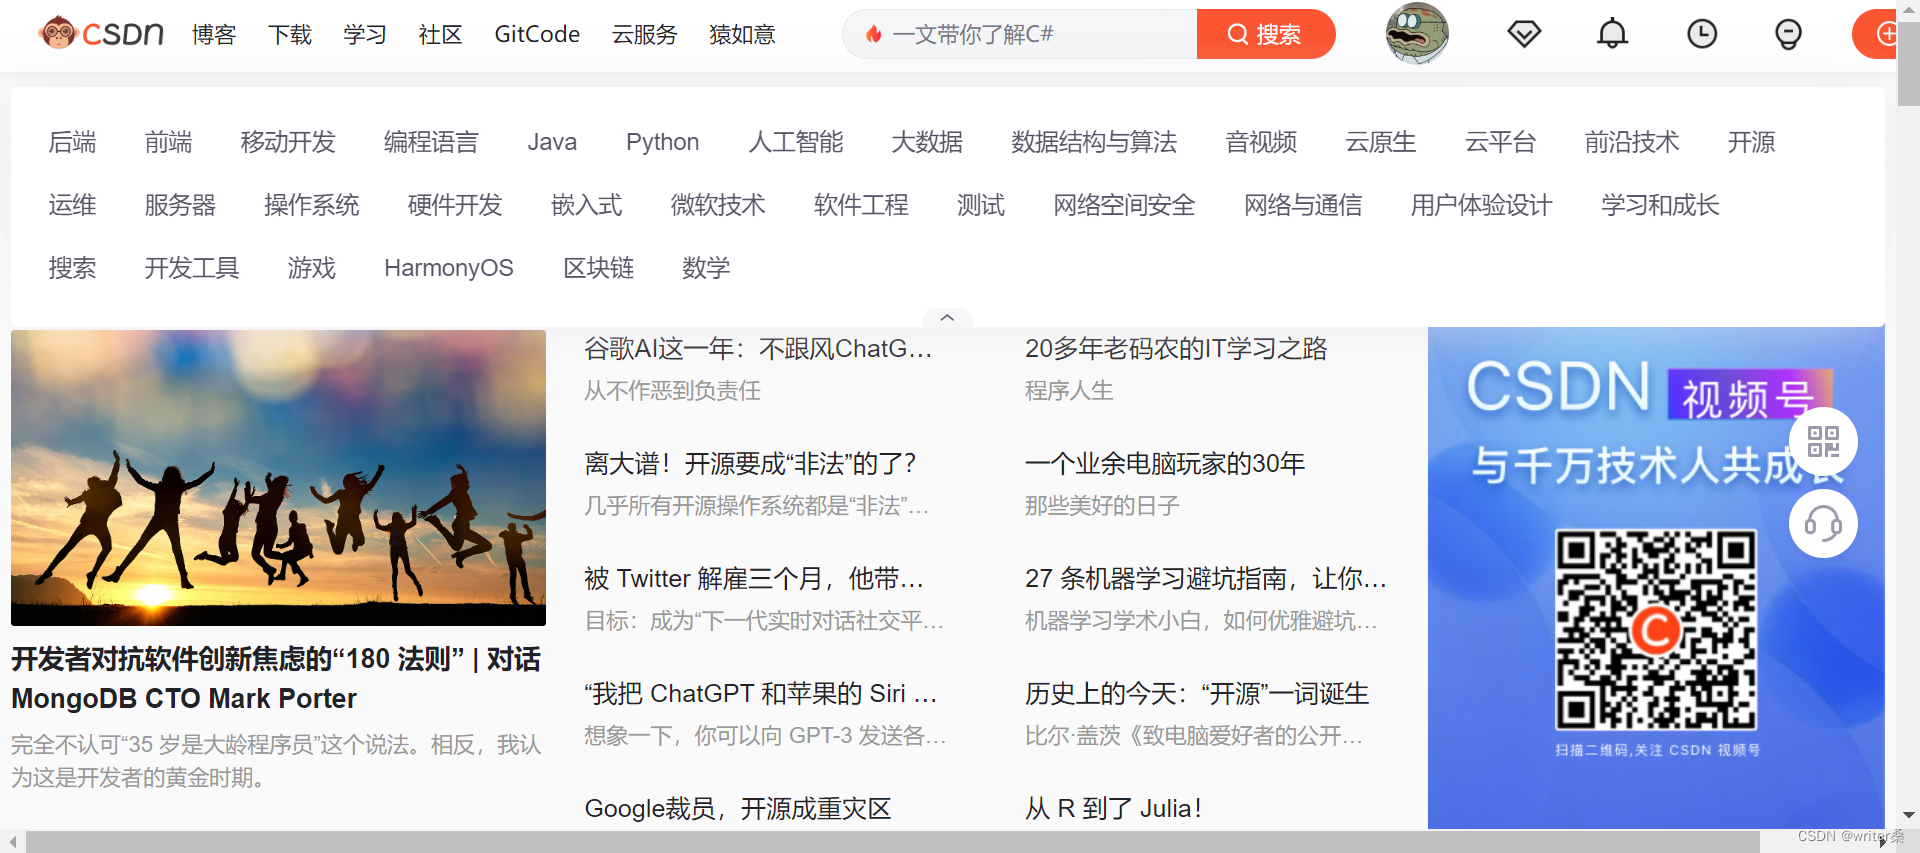
Task: Open the 猿如意 menu item
Action: click(742, 34)
